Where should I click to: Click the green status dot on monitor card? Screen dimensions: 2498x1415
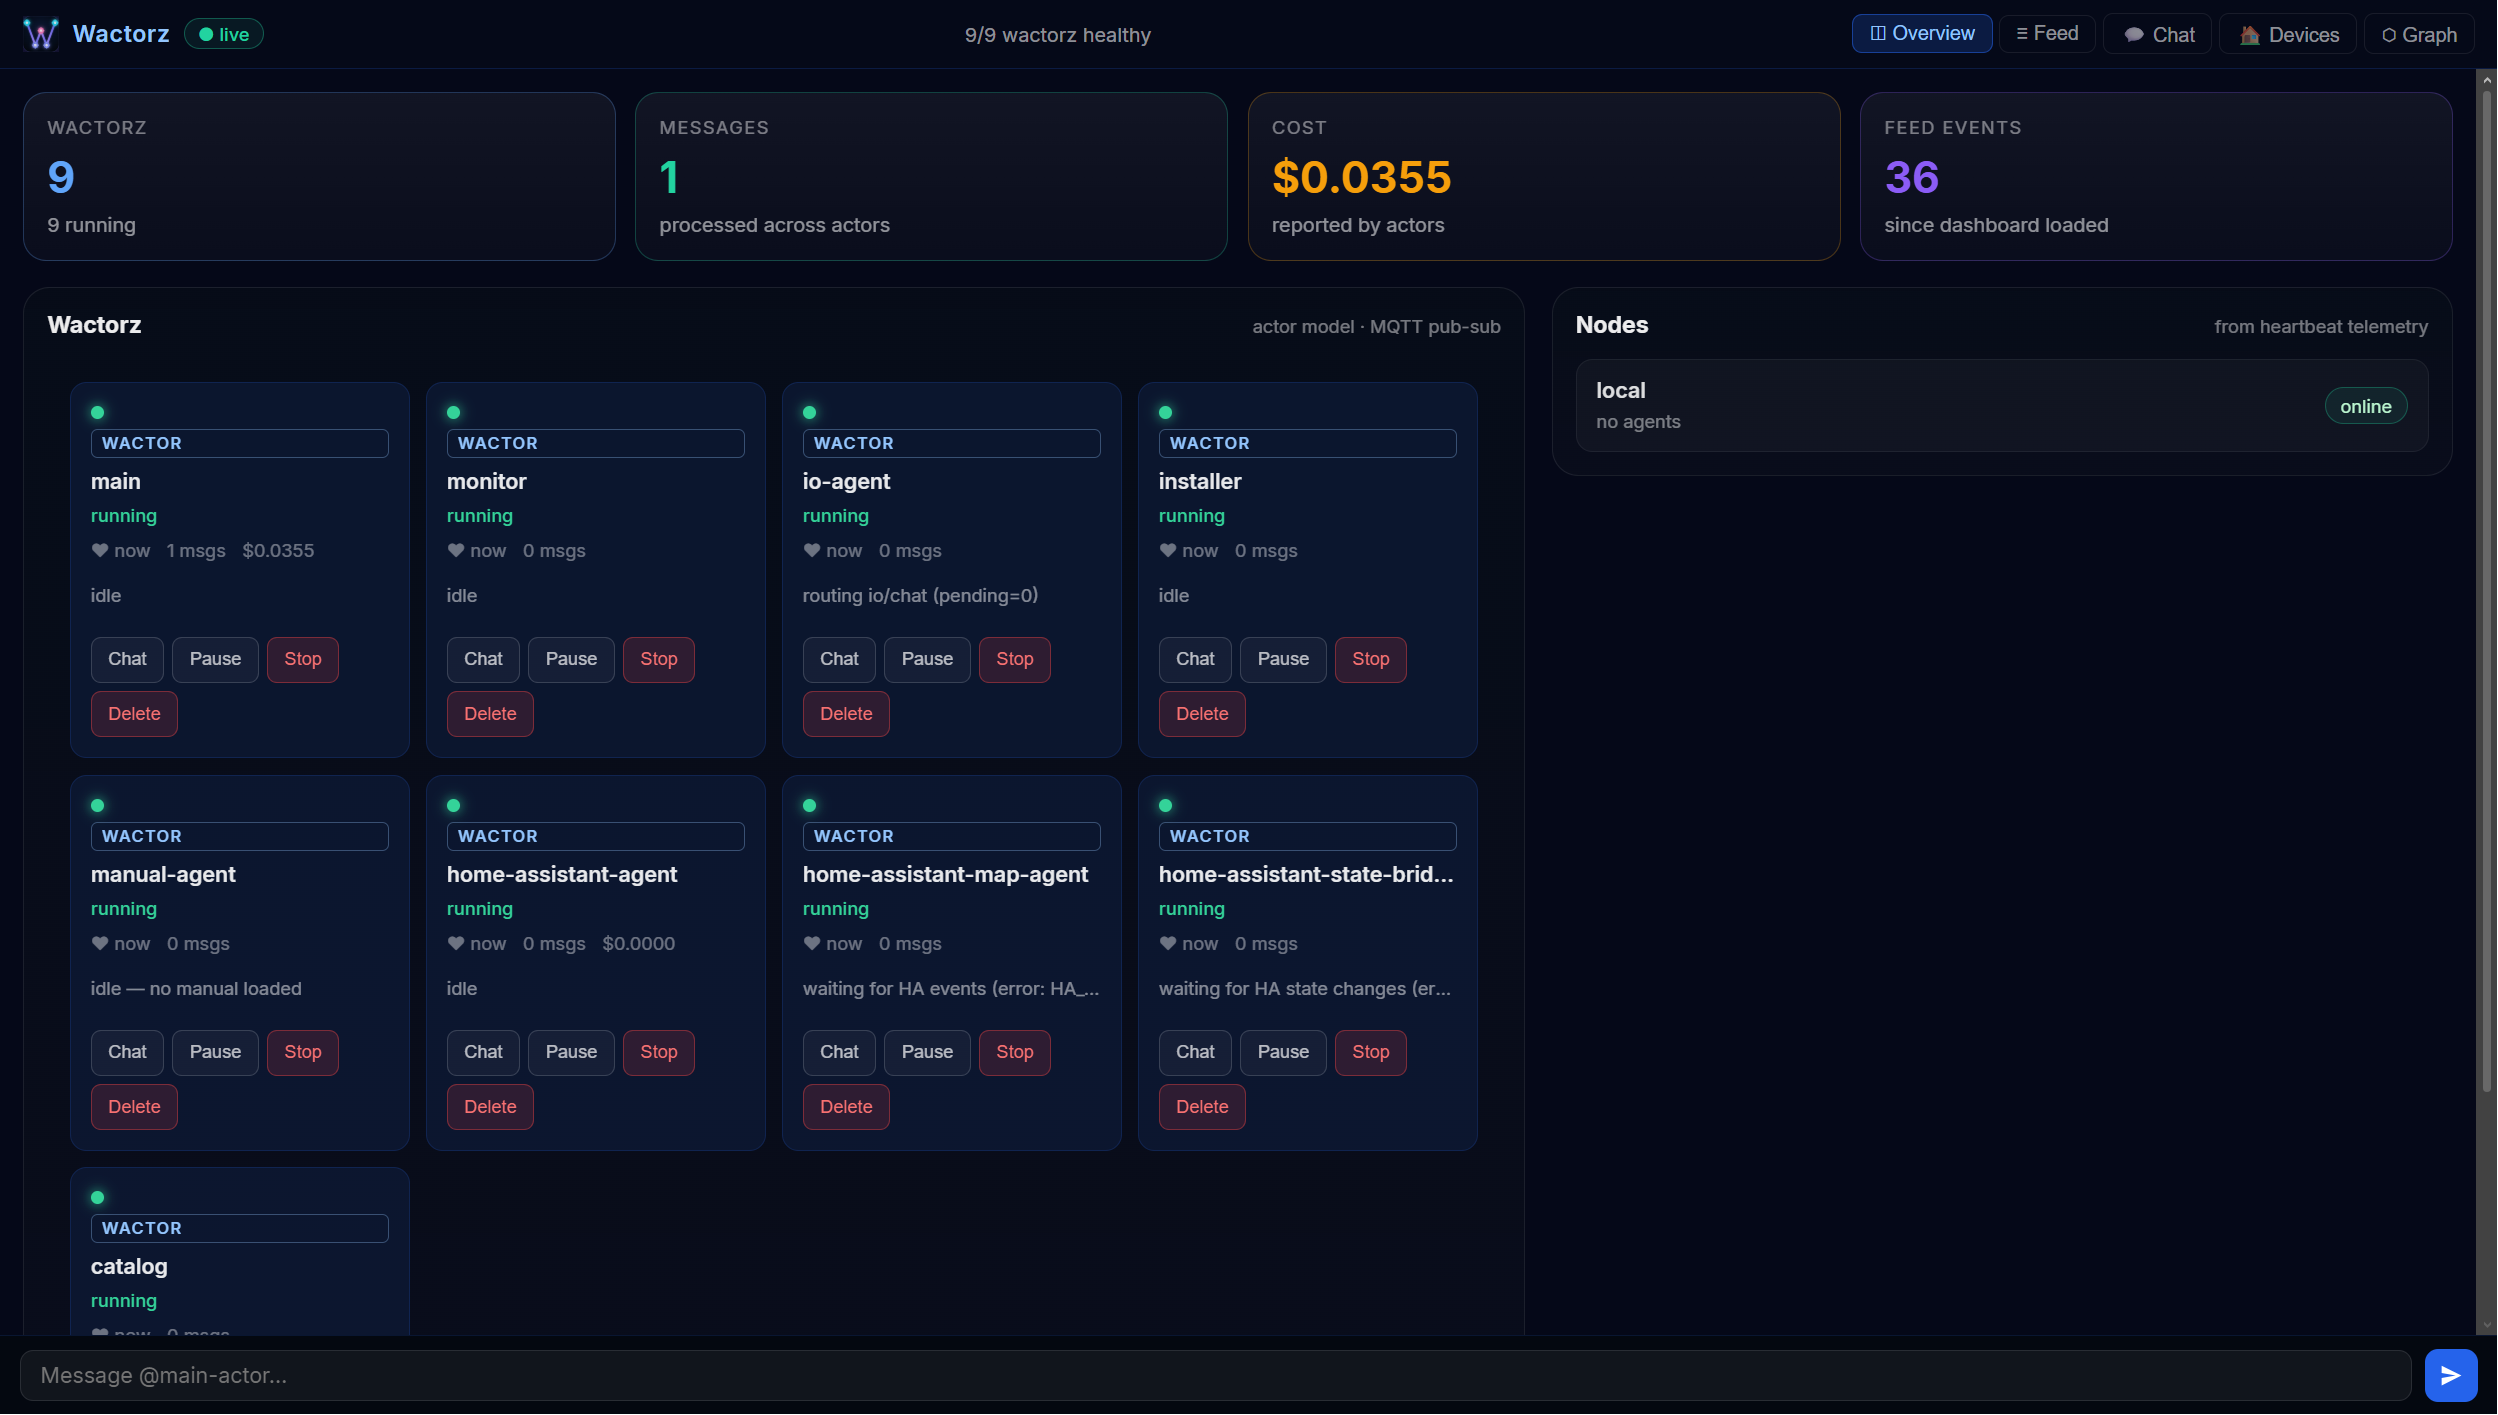point(453,412)
